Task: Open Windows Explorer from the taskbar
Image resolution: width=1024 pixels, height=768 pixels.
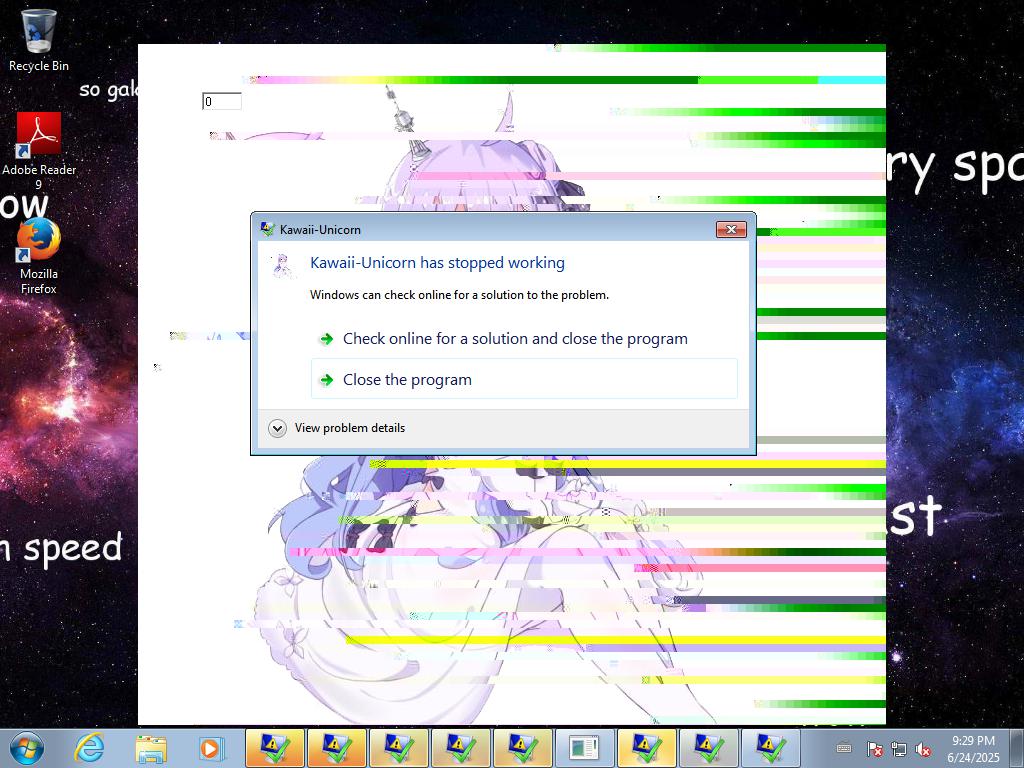Action: pyautogui.click(x=151, y=748)
